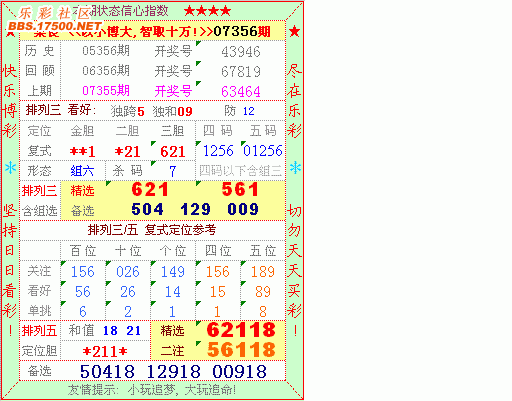Select the last draw number 63464
This screenshot has height=401, width=512.
pos(241,91)
